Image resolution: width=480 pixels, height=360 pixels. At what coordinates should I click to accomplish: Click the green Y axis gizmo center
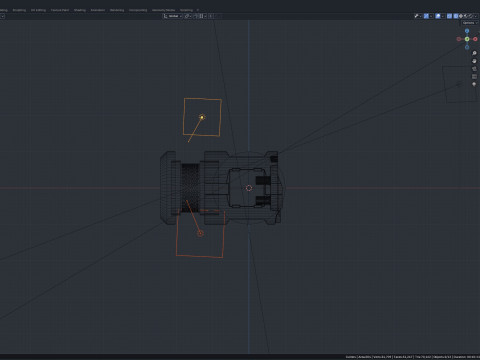pyautogui.click(x=467, y=39)
